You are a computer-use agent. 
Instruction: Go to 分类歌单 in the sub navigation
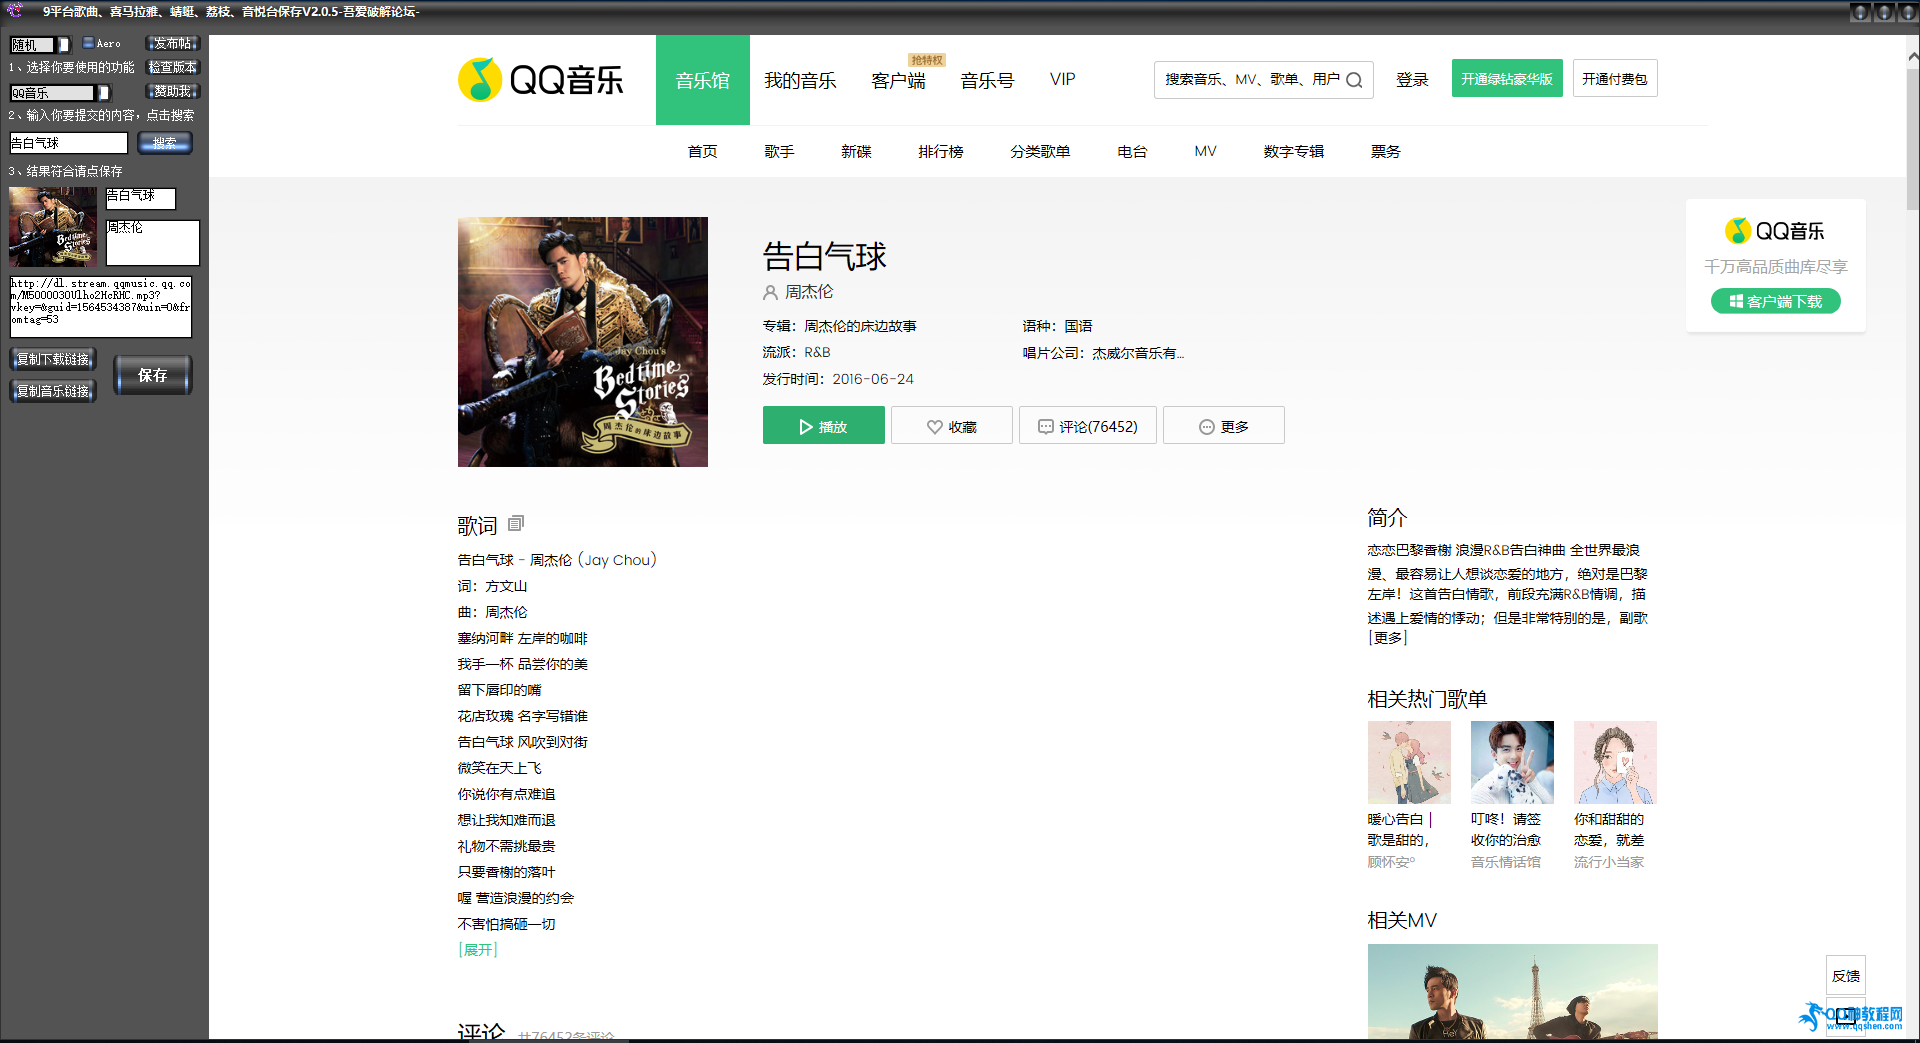pos(1040,152)
